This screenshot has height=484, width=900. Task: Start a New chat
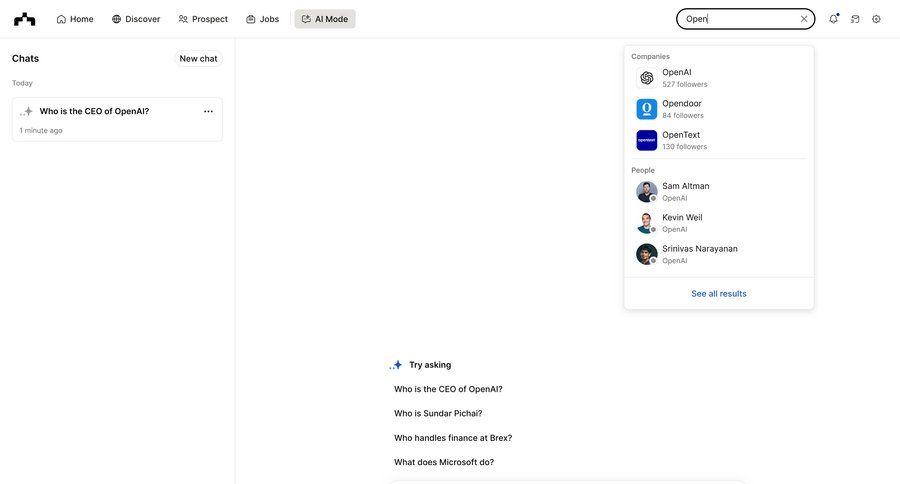pyautogui.click(x=198, y=59)
